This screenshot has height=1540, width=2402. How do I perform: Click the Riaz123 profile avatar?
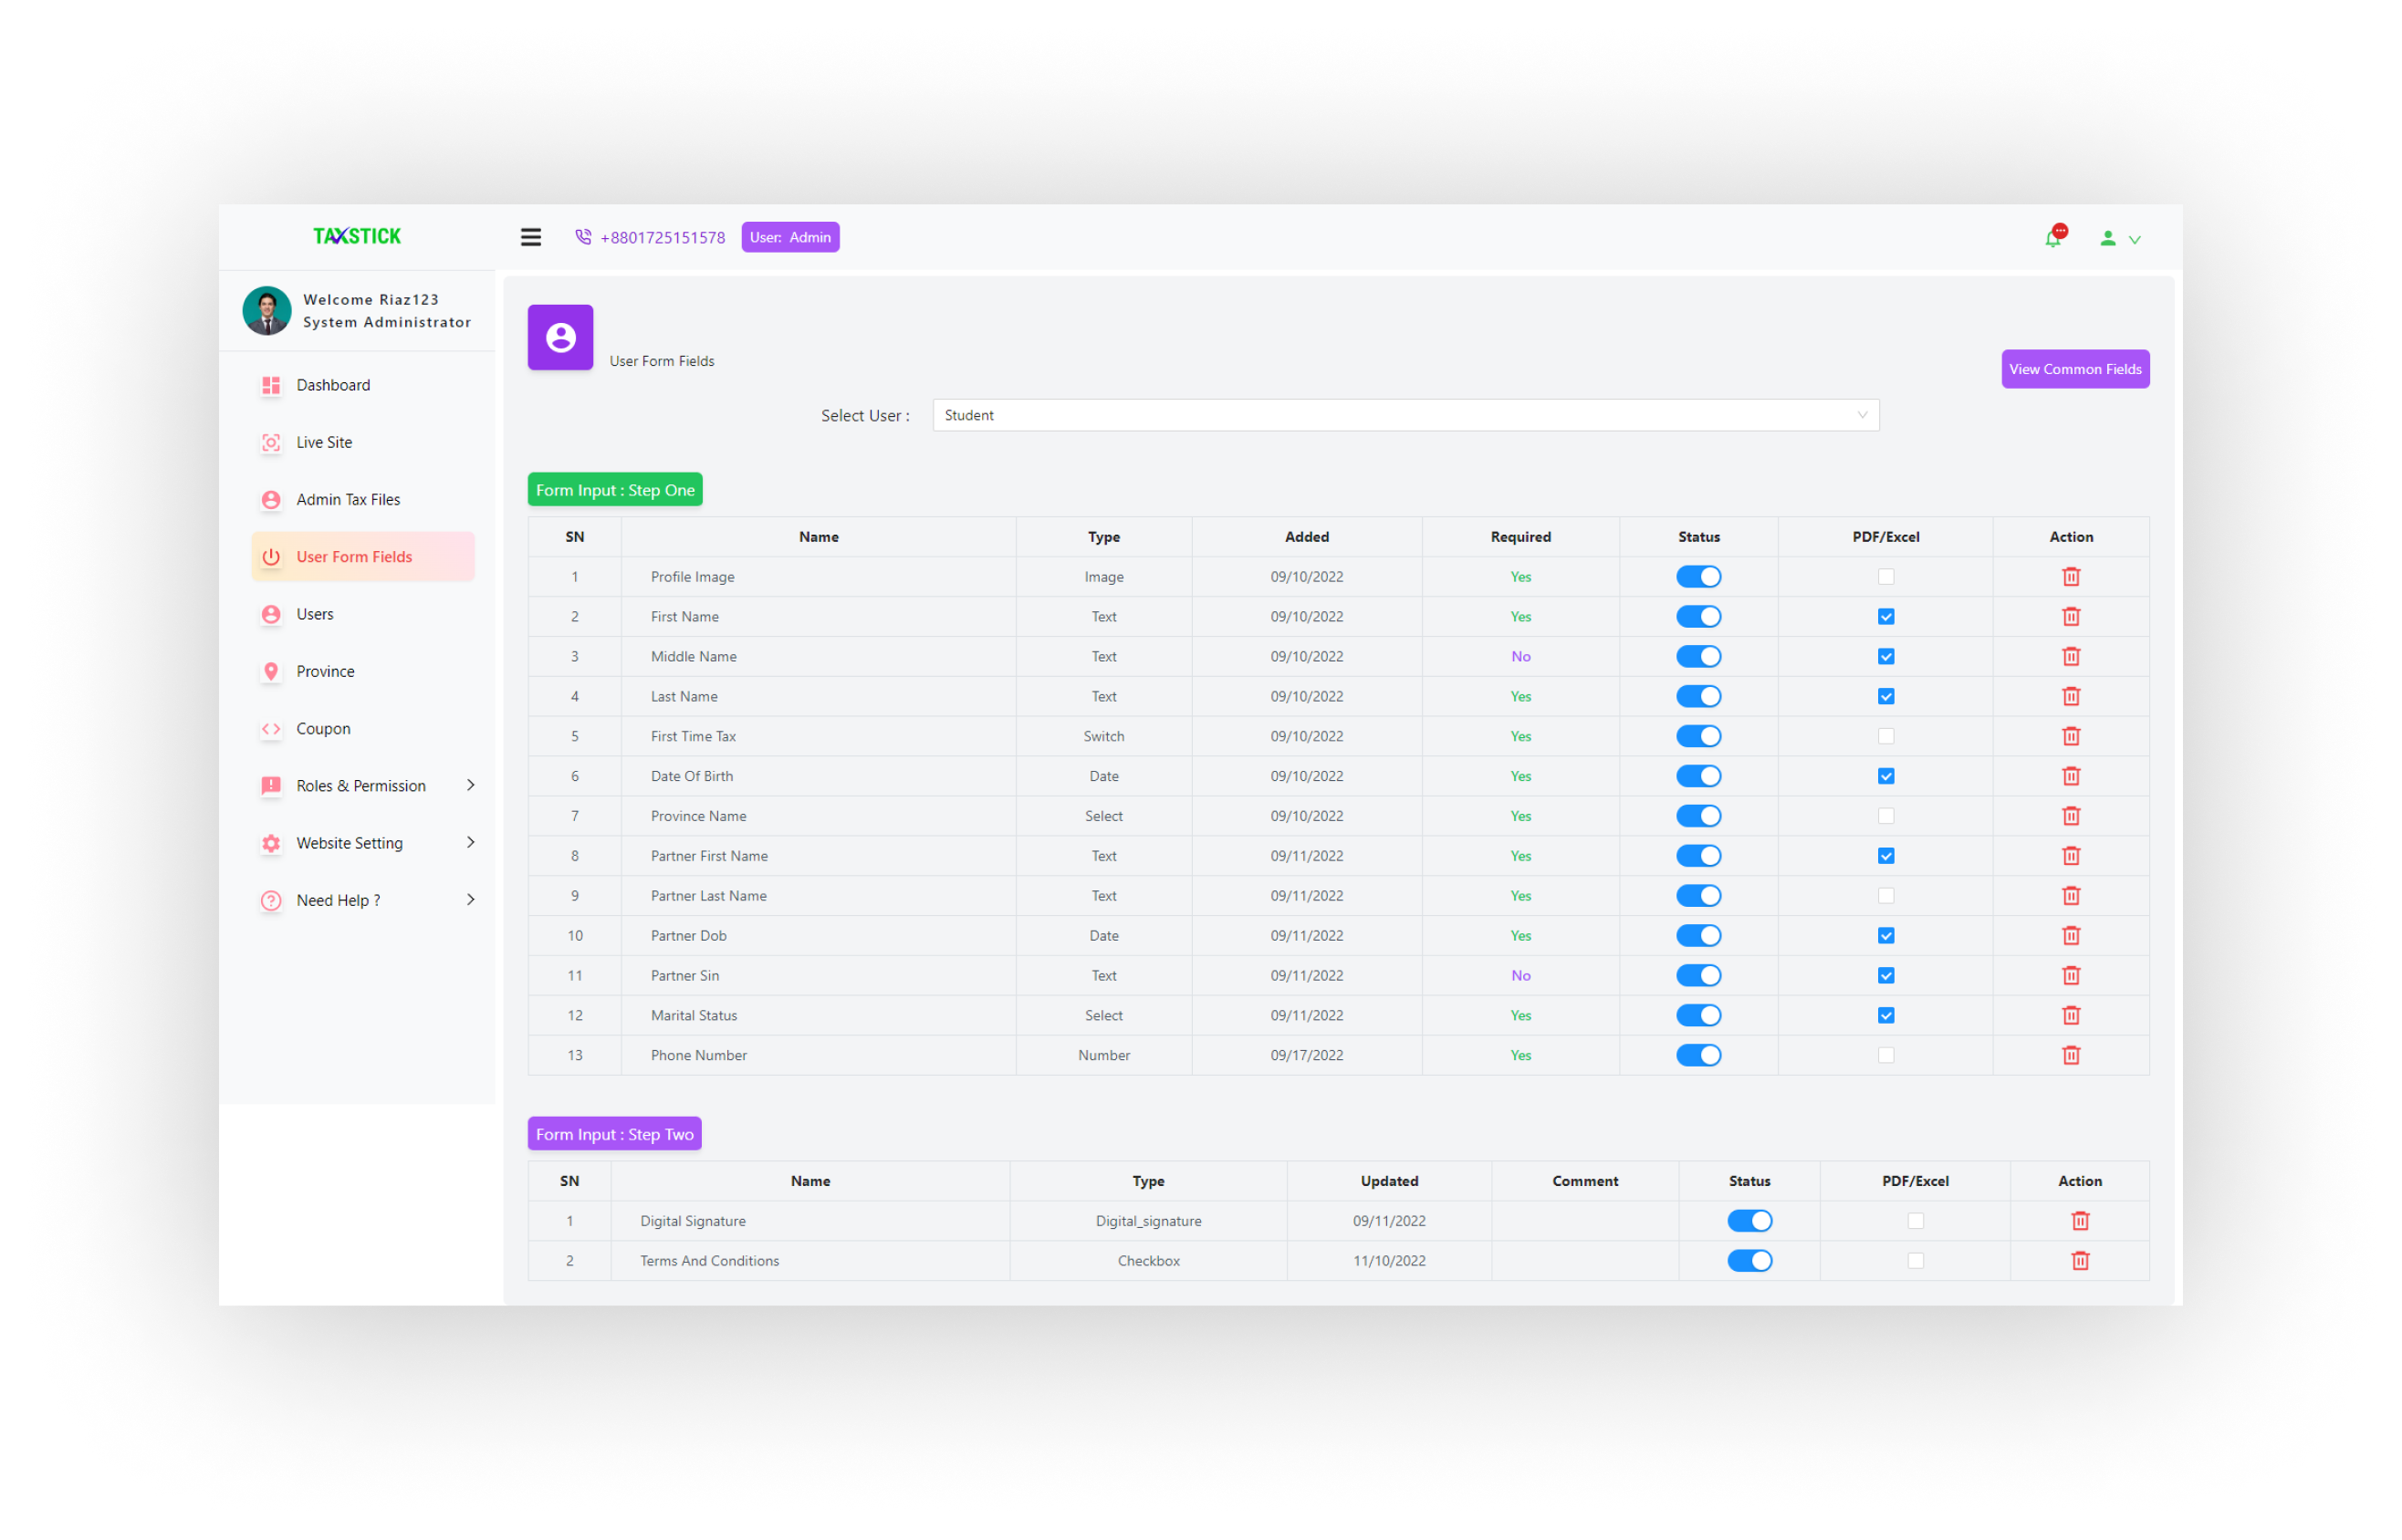point(267,311)
